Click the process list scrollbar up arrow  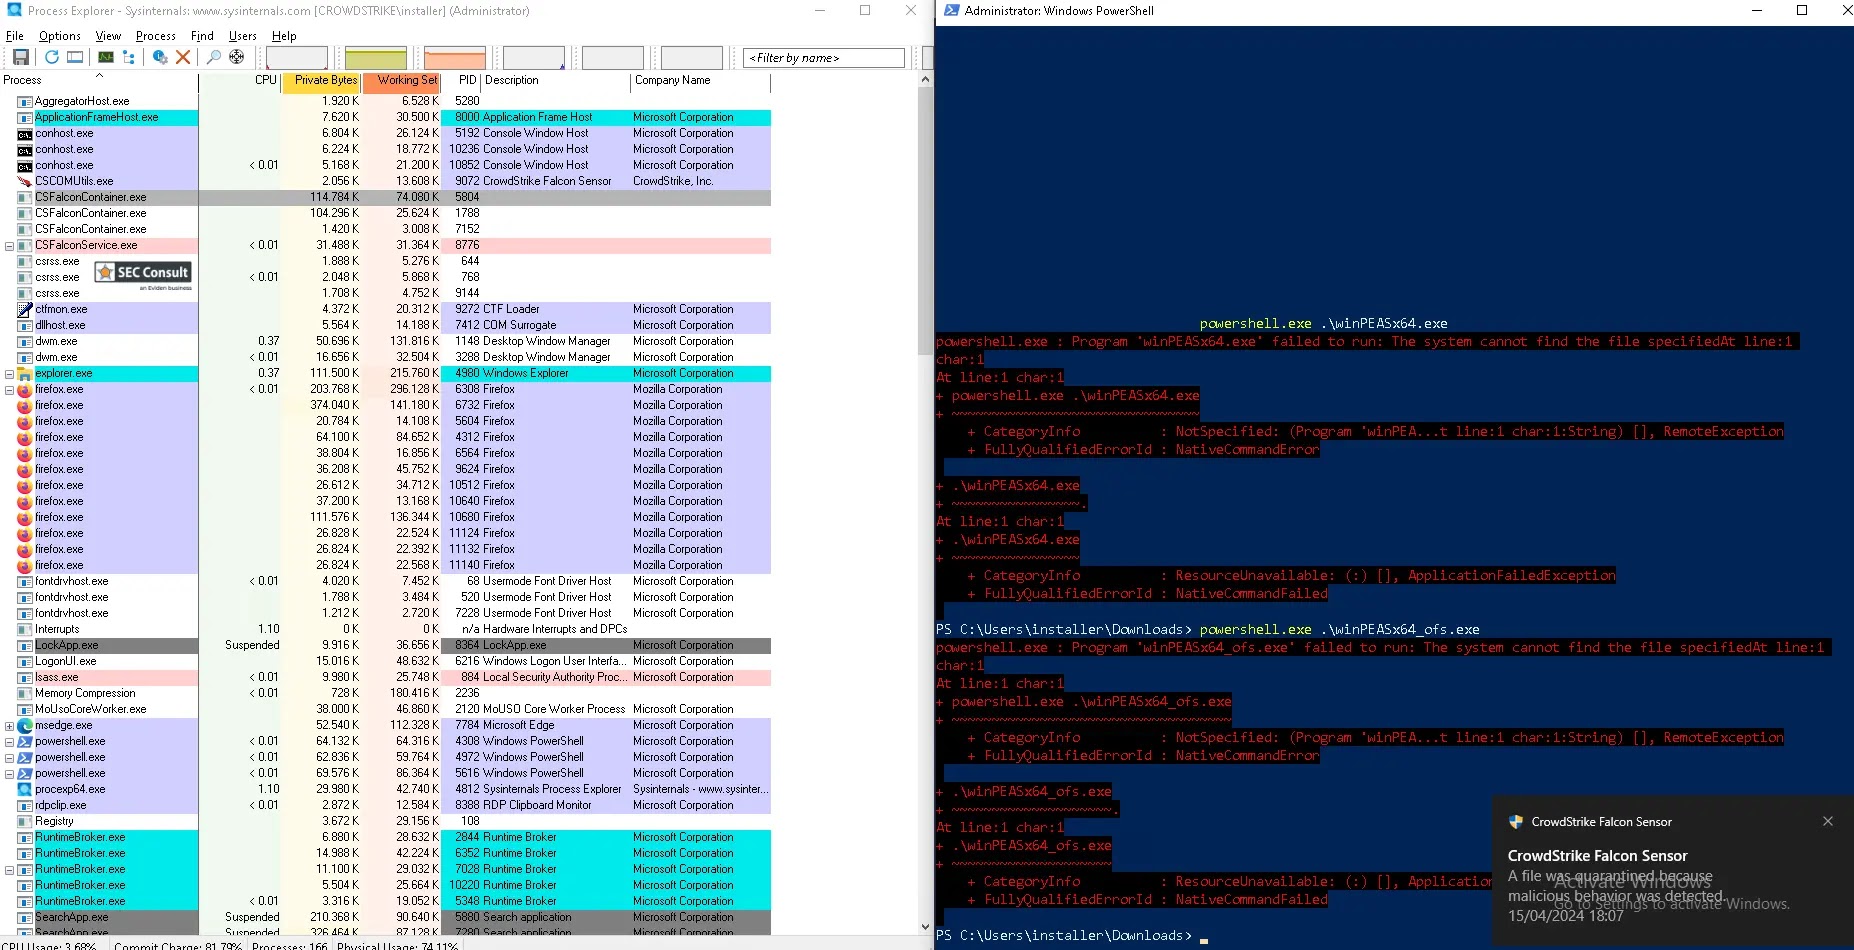[x=925, y=80]
